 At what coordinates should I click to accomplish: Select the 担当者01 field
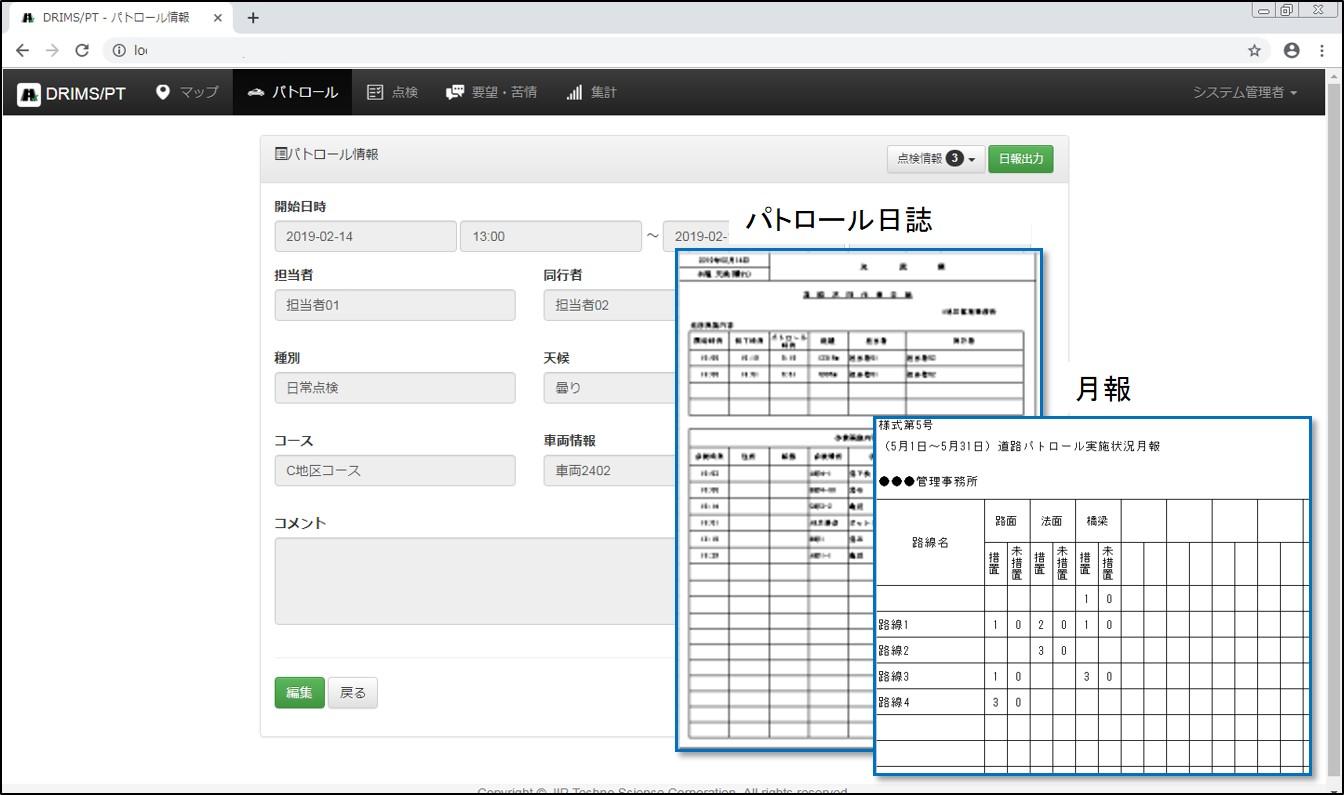[x=395, y=305]
